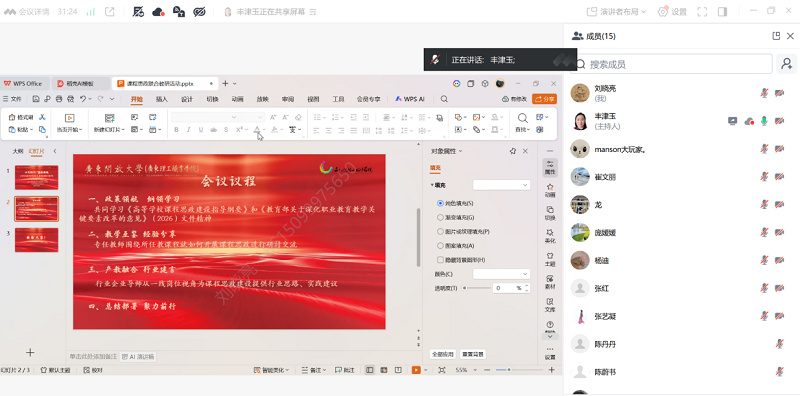Image resolution: width=800 pixels, height=396 pixels.
Task: Click the invite member icon beside search
Action: 786,64
